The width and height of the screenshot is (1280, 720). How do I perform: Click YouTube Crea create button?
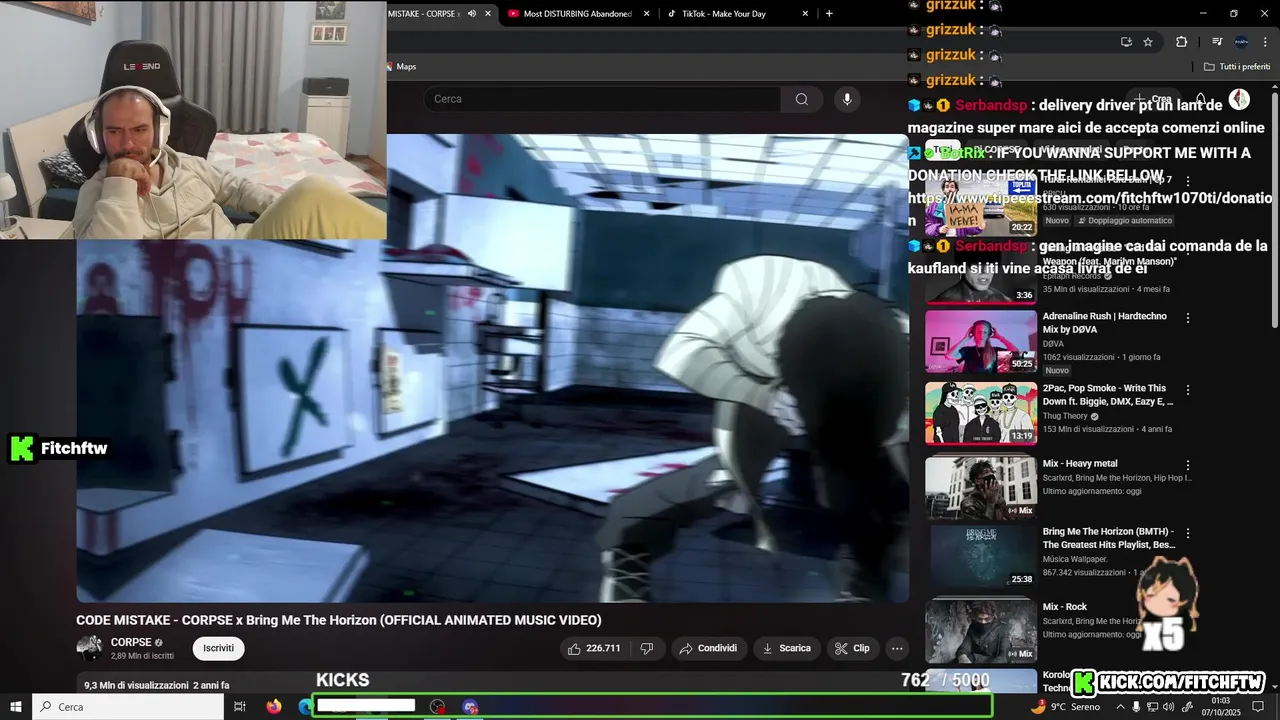[x=1153, y=99]
